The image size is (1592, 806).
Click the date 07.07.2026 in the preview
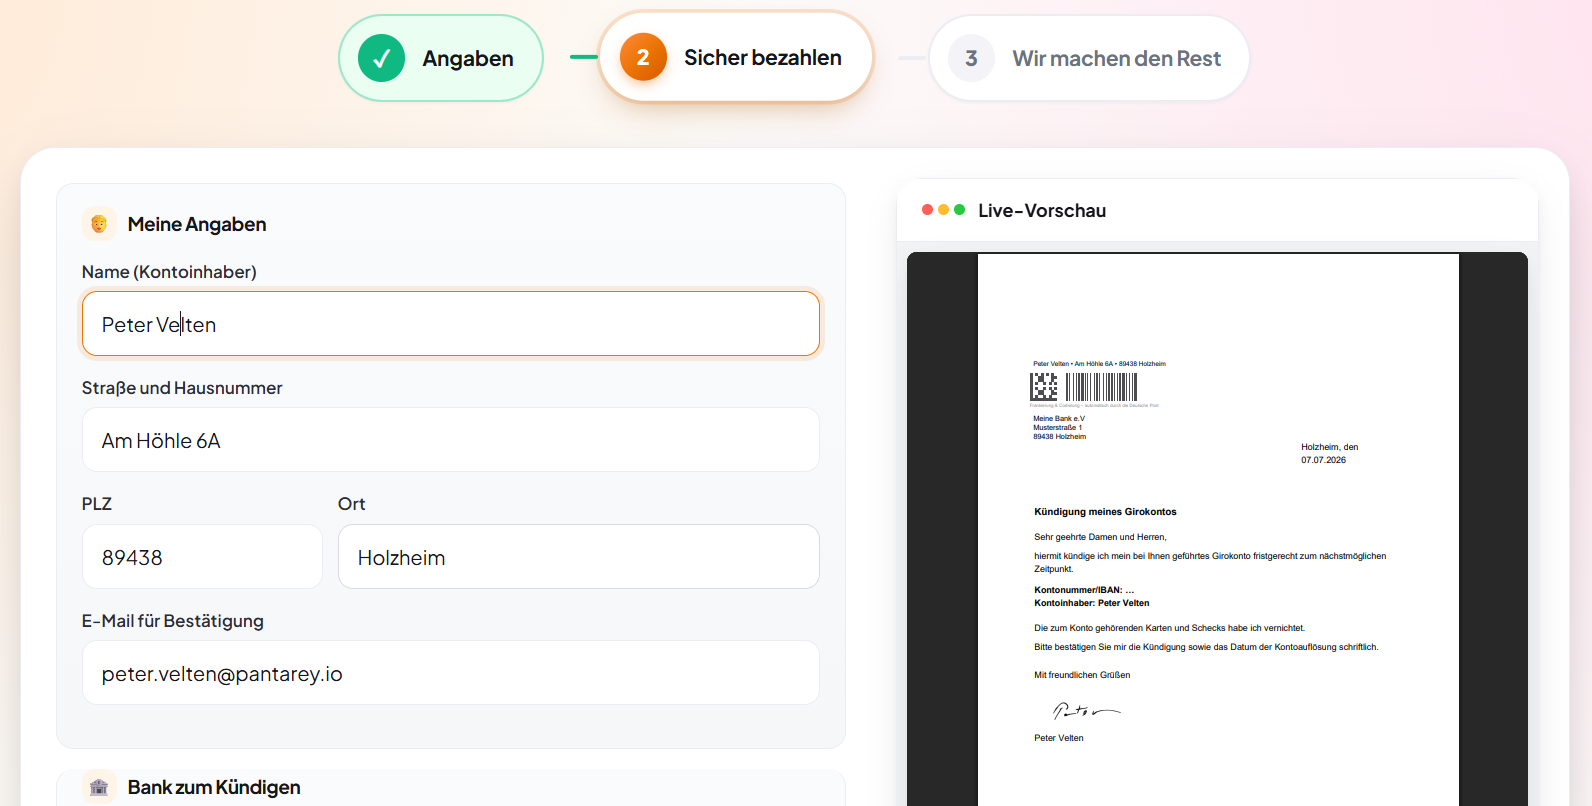tap(1323, 460)
